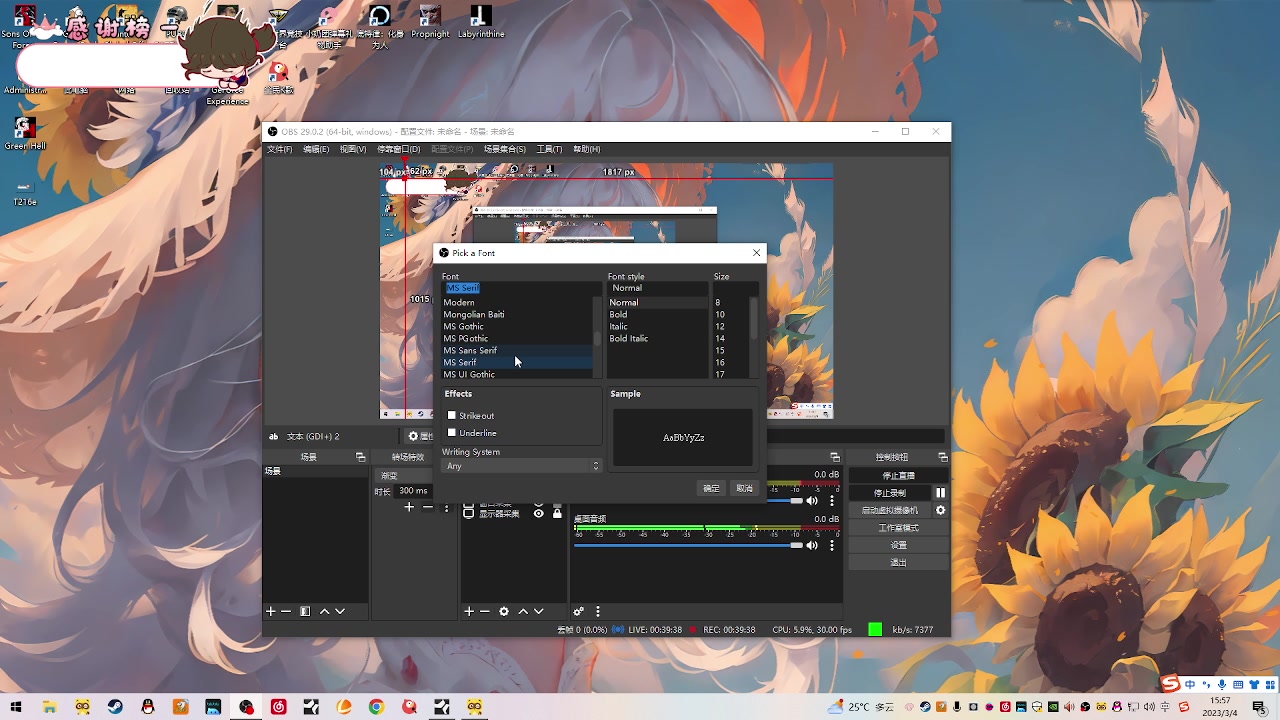
Task: Click 工作室模式 studio mode button
Action: click(898, 528)
